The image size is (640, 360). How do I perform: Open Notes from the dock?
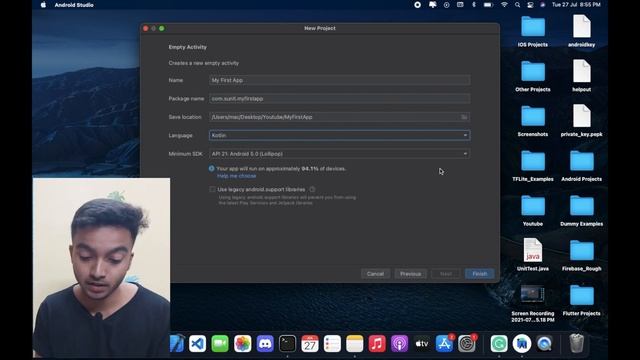pos(355,344)
